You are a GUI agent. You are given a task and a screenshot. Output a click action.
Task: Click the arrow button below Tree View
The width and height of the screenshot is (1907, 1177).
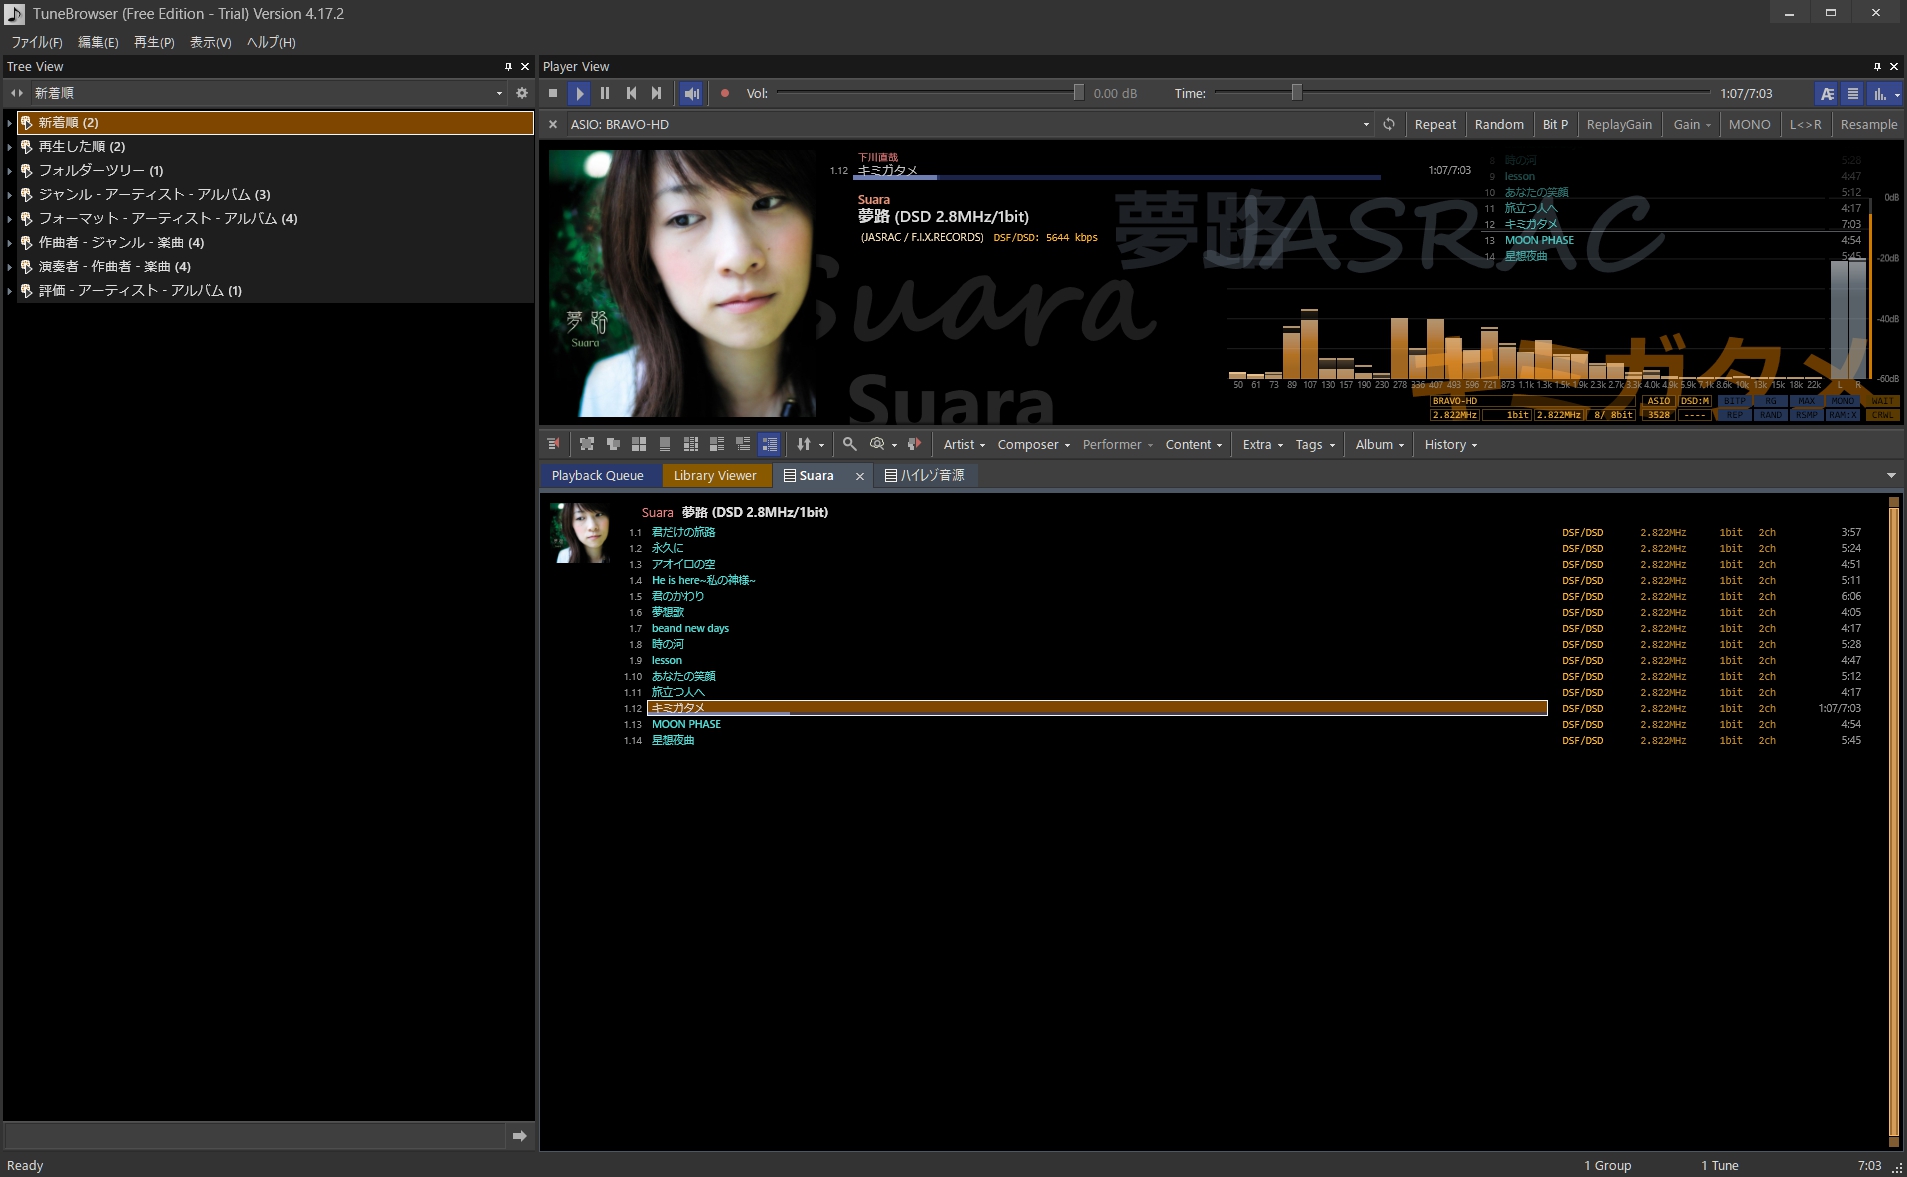520,1136
